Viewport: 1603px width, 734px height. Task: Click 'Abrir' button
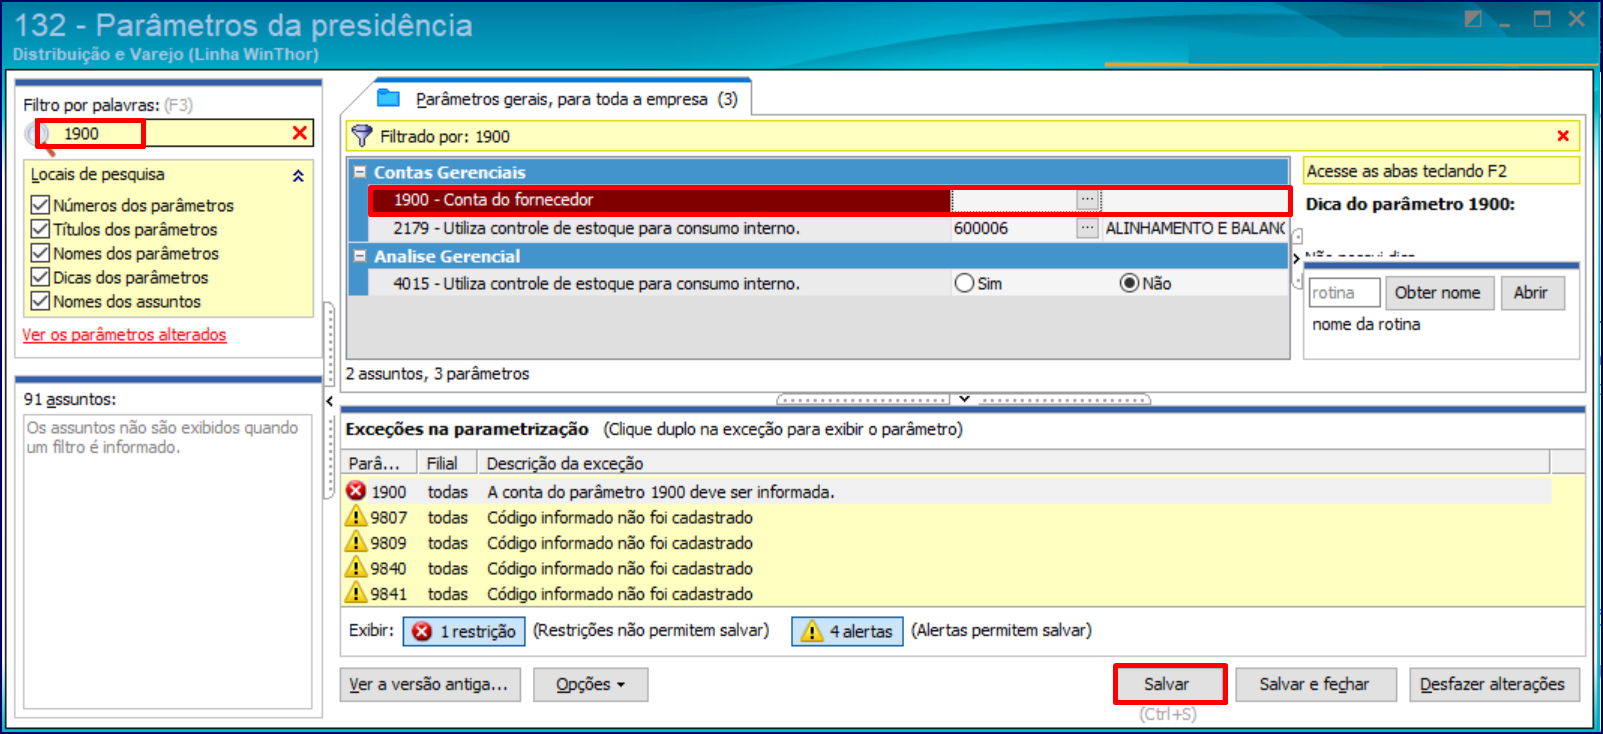tap(1531, 293)
